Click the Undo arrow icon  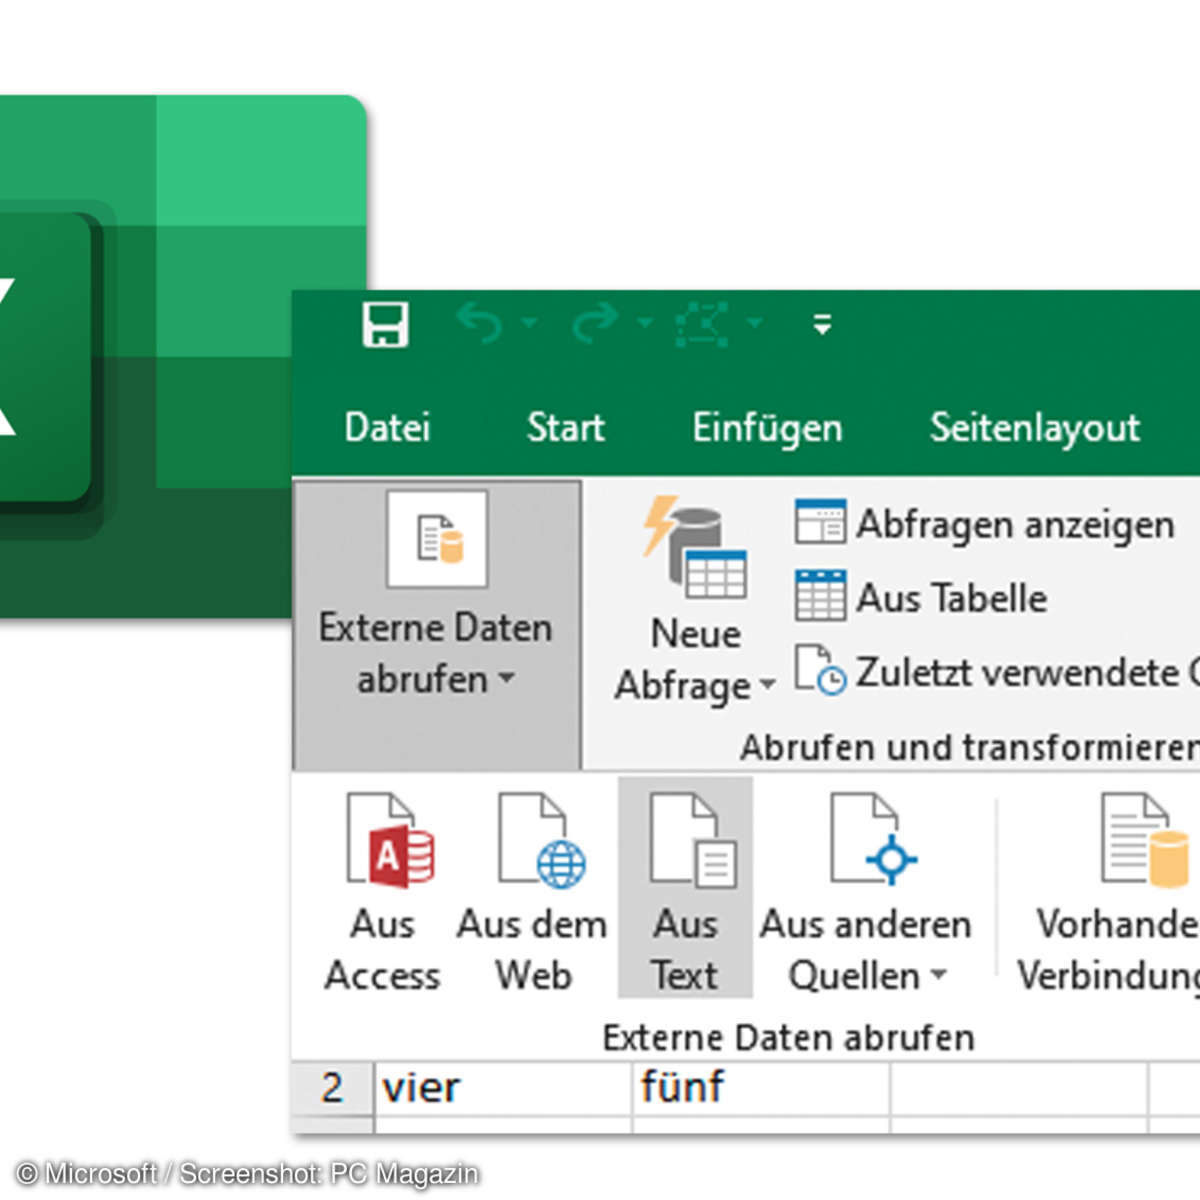click(481, 324)
